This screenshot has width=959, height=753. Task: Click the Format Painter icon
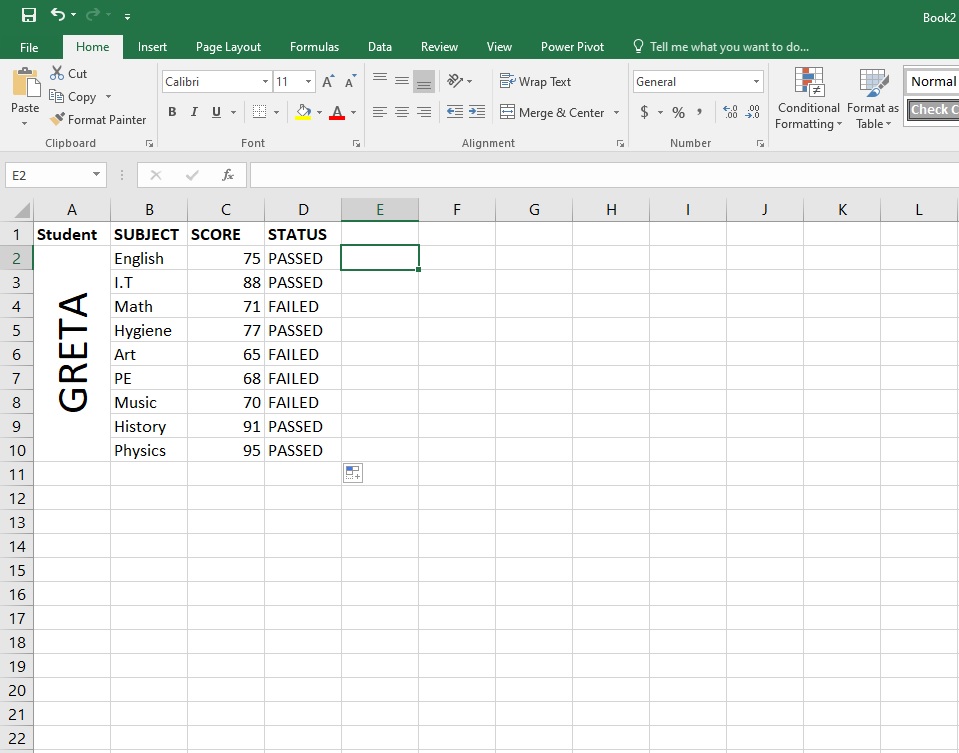[x=57, y=119]
